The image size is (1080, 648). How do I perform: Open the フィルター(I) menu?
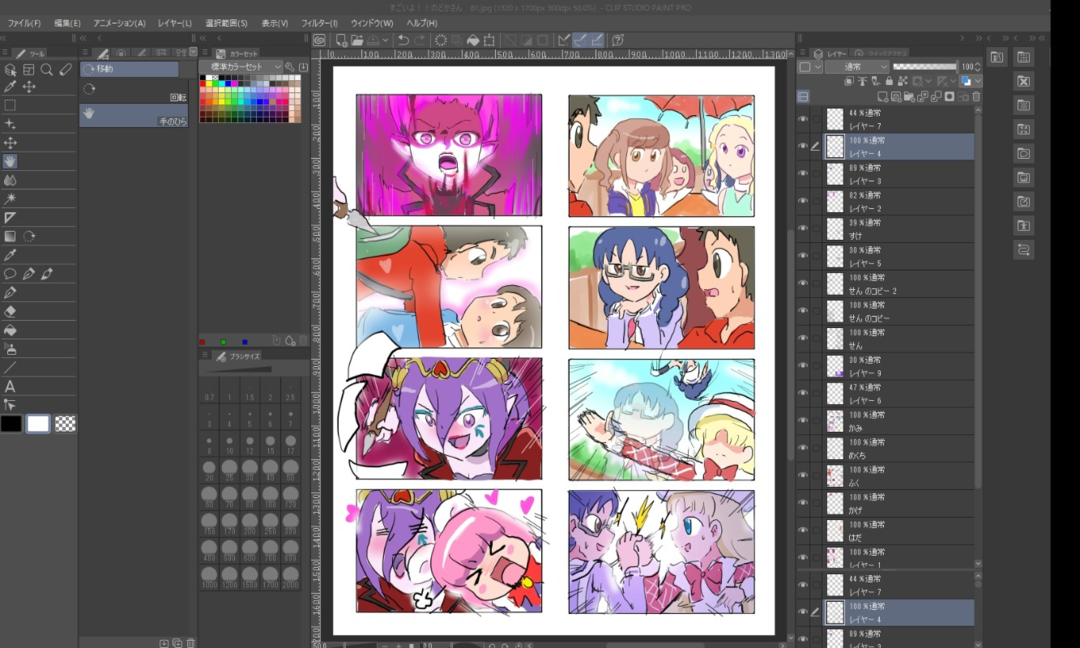coord(320,23)
